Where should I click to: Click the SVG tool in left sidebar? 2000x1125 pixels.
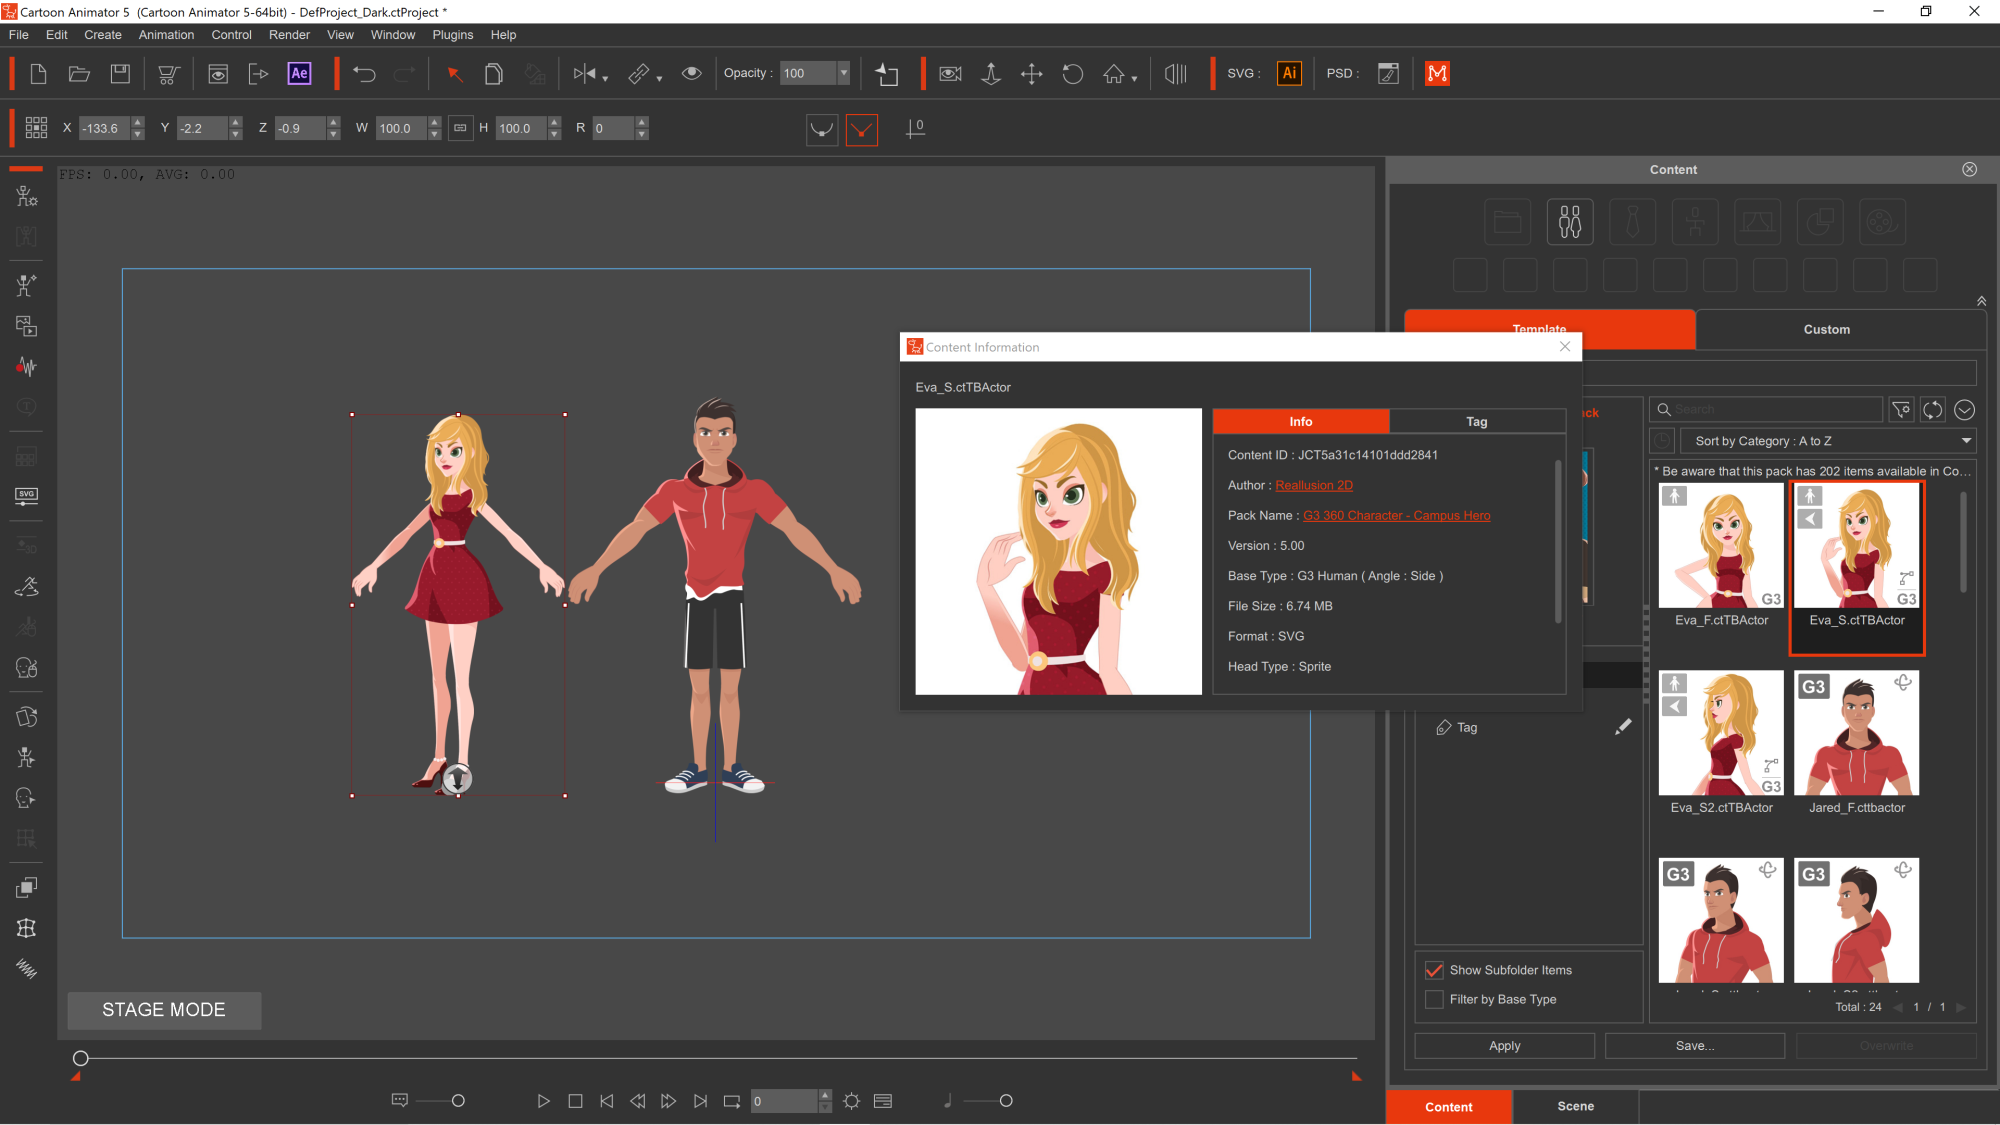[27, 496]
